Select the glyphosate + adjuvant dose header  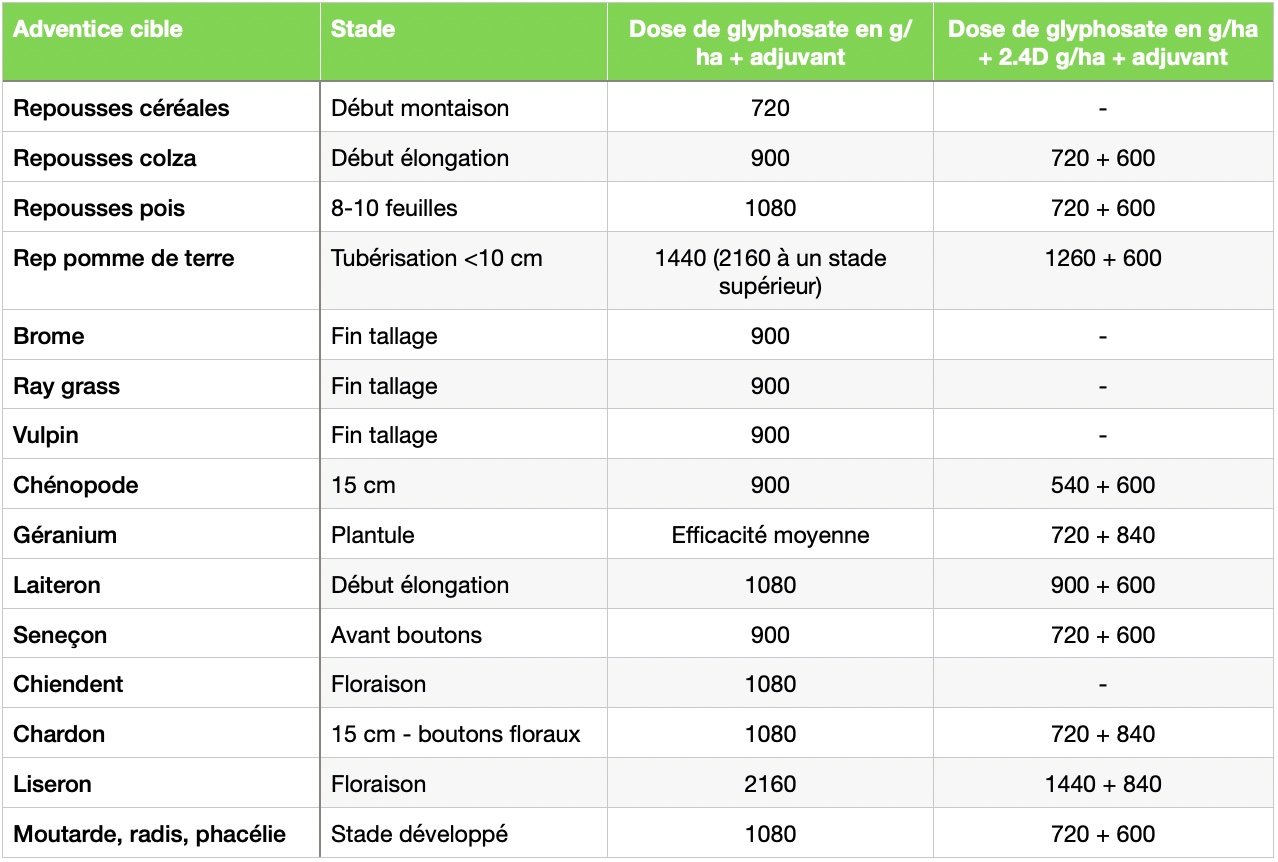pos(770,42)
